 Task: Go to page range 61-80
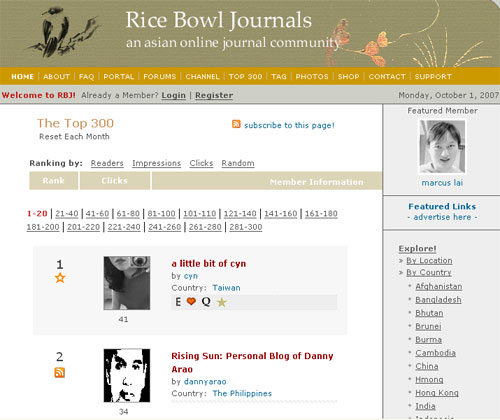pos(128,214)
